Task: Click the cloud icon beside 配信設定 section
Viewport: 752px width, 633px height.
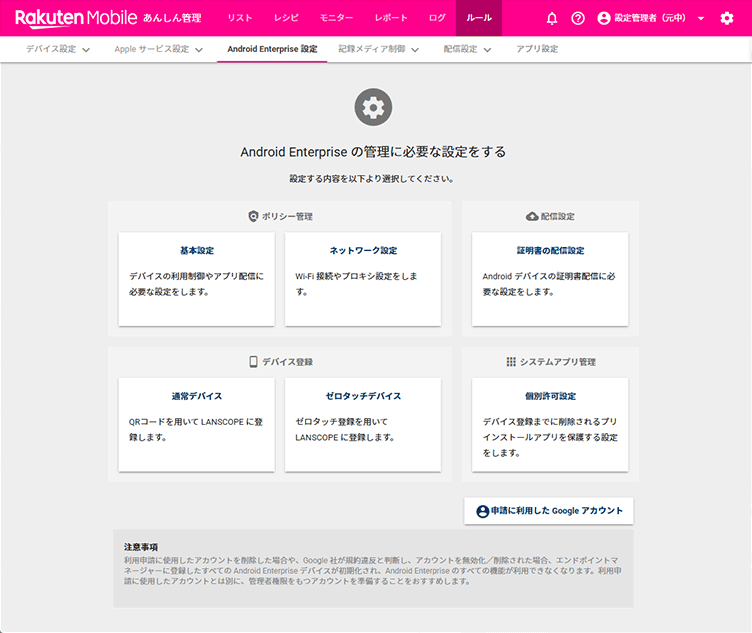Action: (x=532, y=216)
